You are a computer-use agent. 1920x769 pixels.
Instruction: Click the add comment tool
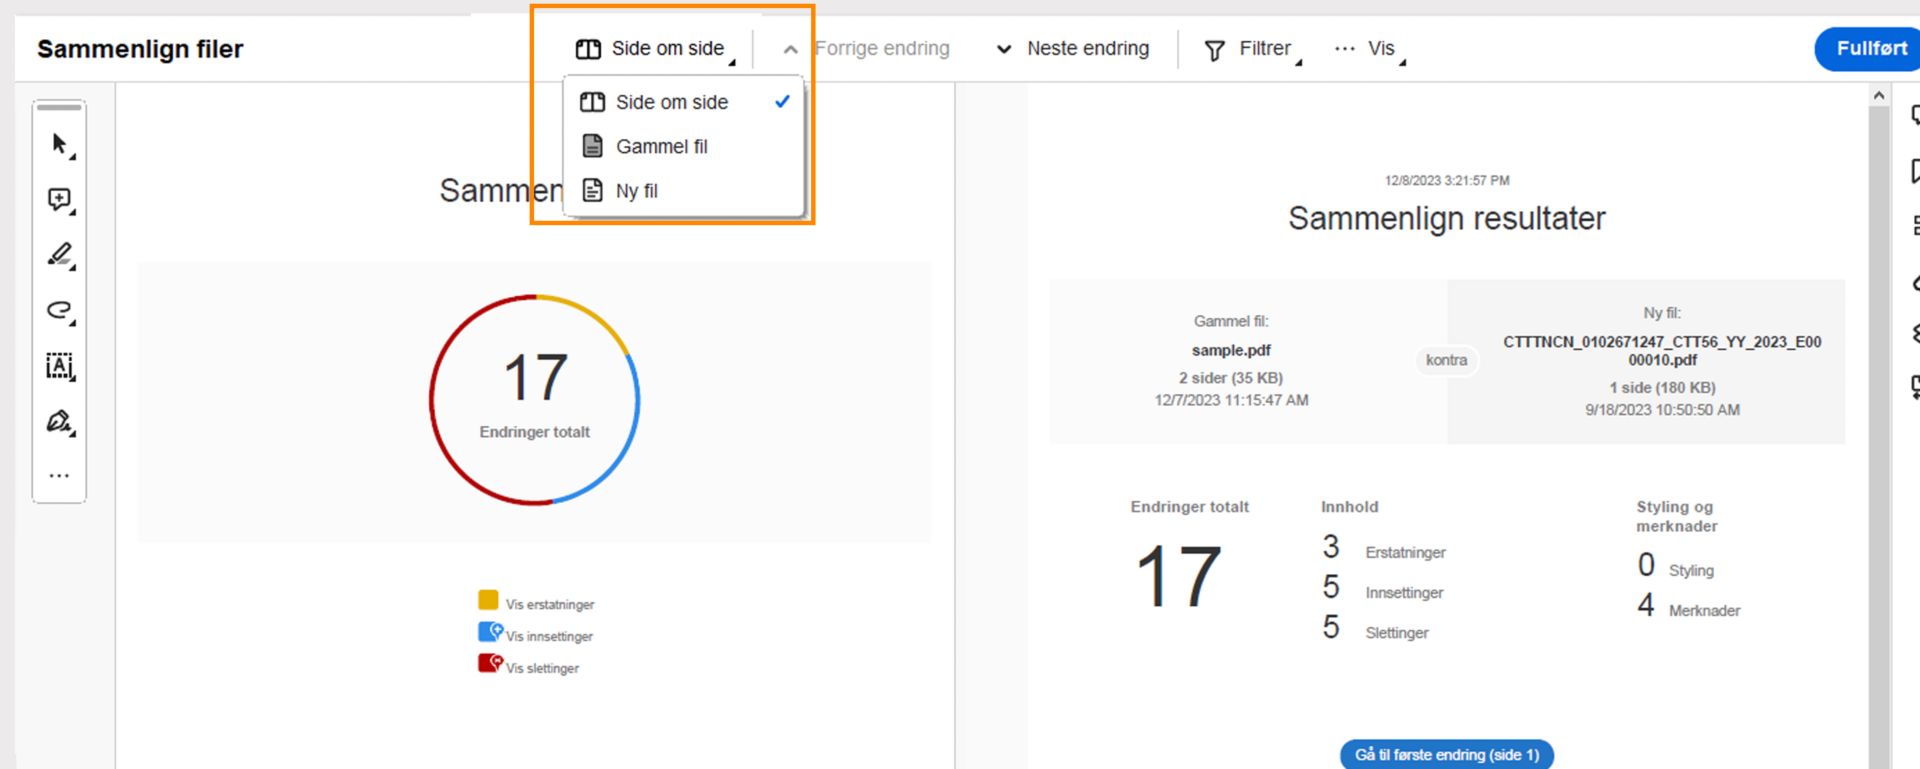(60, 200)
